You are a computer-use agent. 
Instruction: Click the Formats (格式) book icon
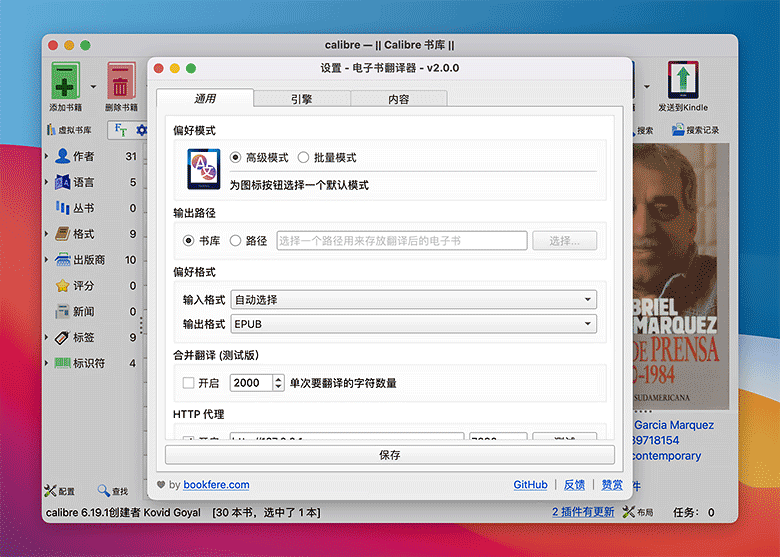pos(63,234)
